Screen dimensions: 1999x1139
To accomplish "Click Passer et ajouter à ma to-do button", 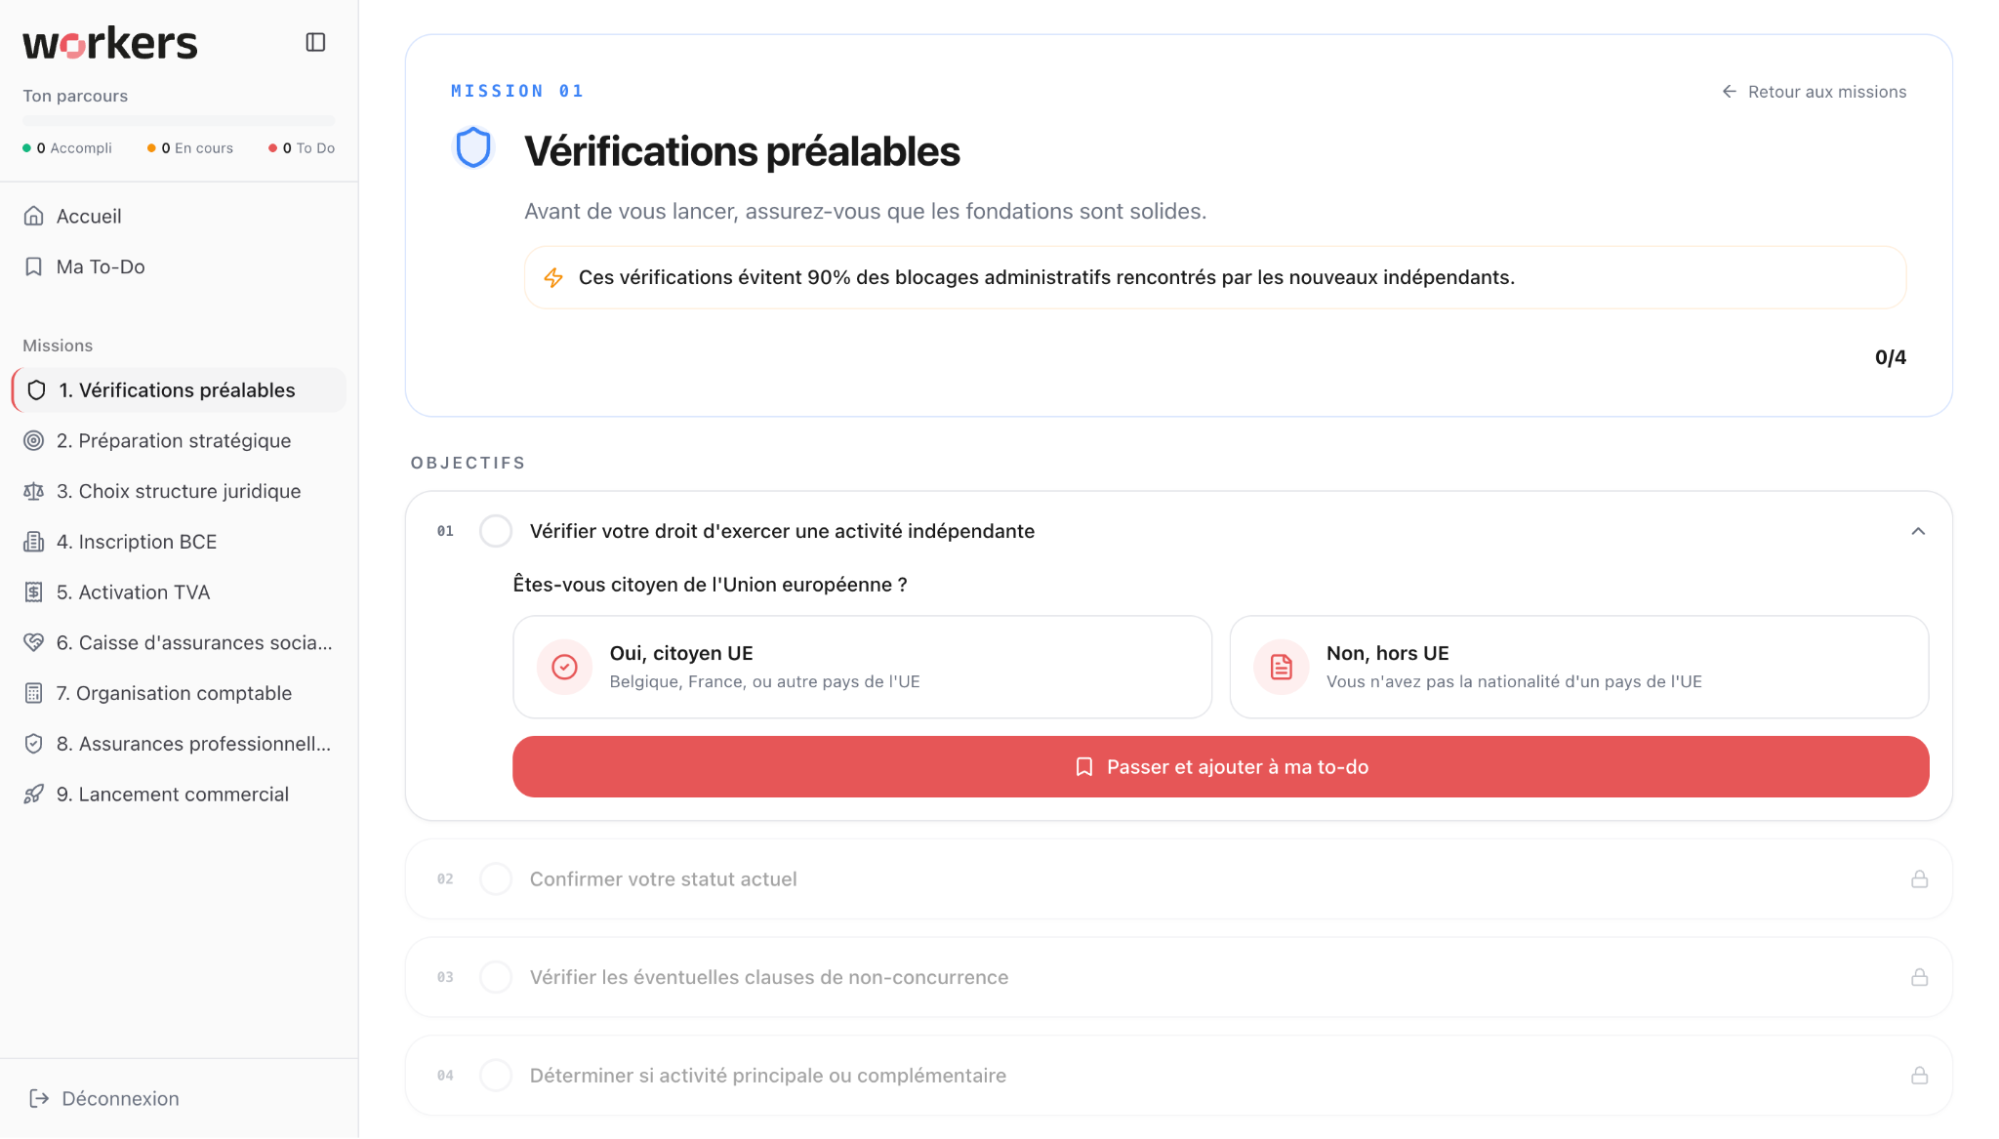I will click(1220, 767).
